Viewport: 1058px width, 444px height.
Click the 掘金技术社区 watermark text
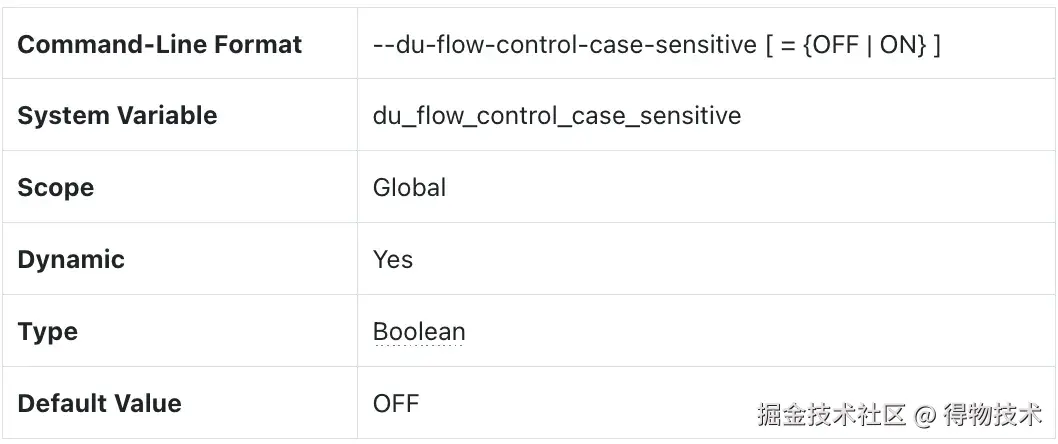click(x=831, y=413)
